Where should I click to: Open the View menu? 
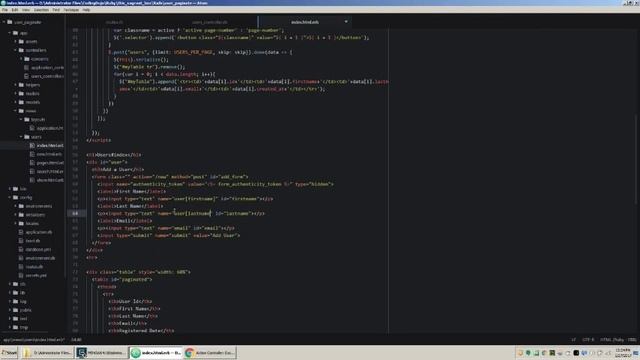pyautogui.click(x=26, y=10)
